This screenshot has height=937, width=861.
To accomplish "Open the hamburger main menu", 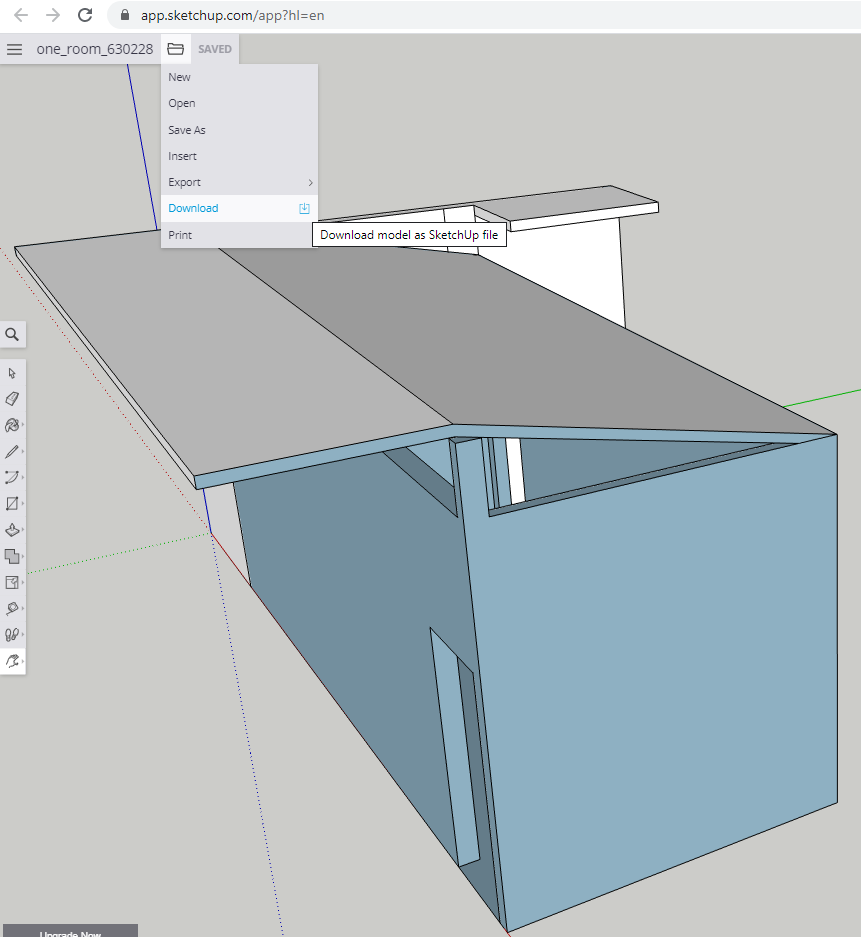I will pos(14,49).
